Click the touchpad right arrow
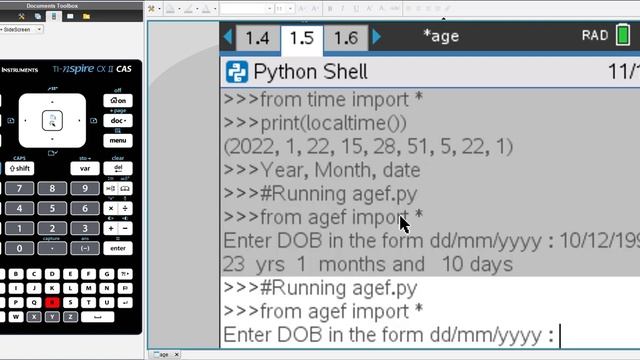 click(79, 120)
